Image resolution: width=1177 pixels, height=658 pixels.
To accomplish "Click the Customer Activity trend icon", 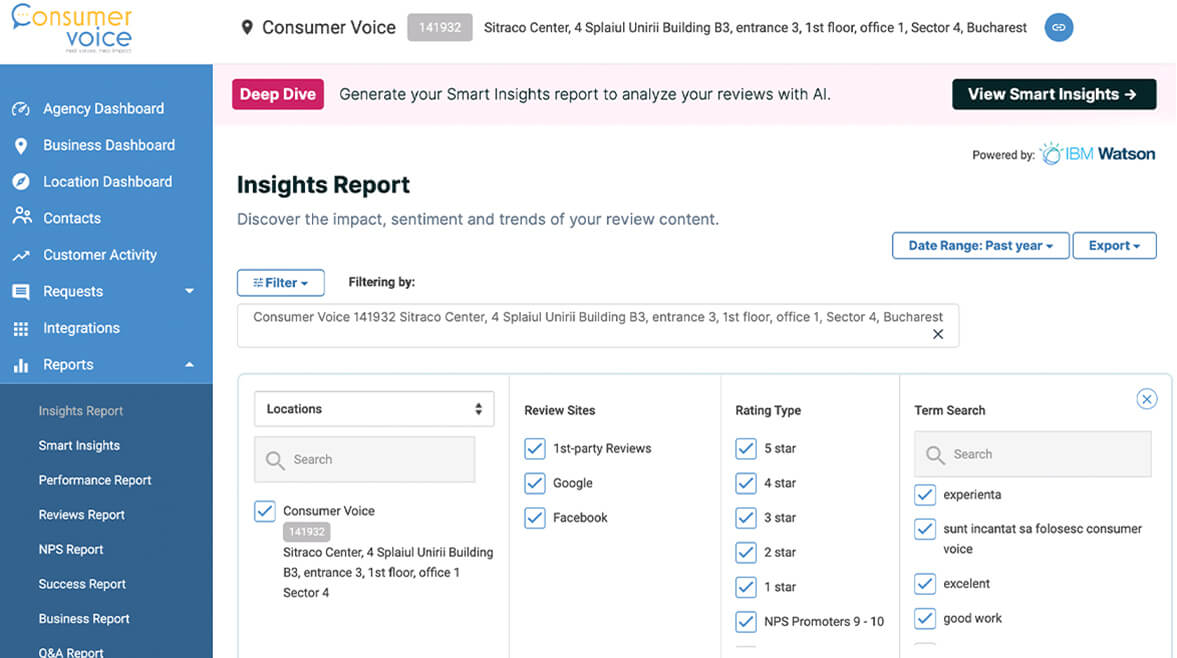I will point(21,256).
